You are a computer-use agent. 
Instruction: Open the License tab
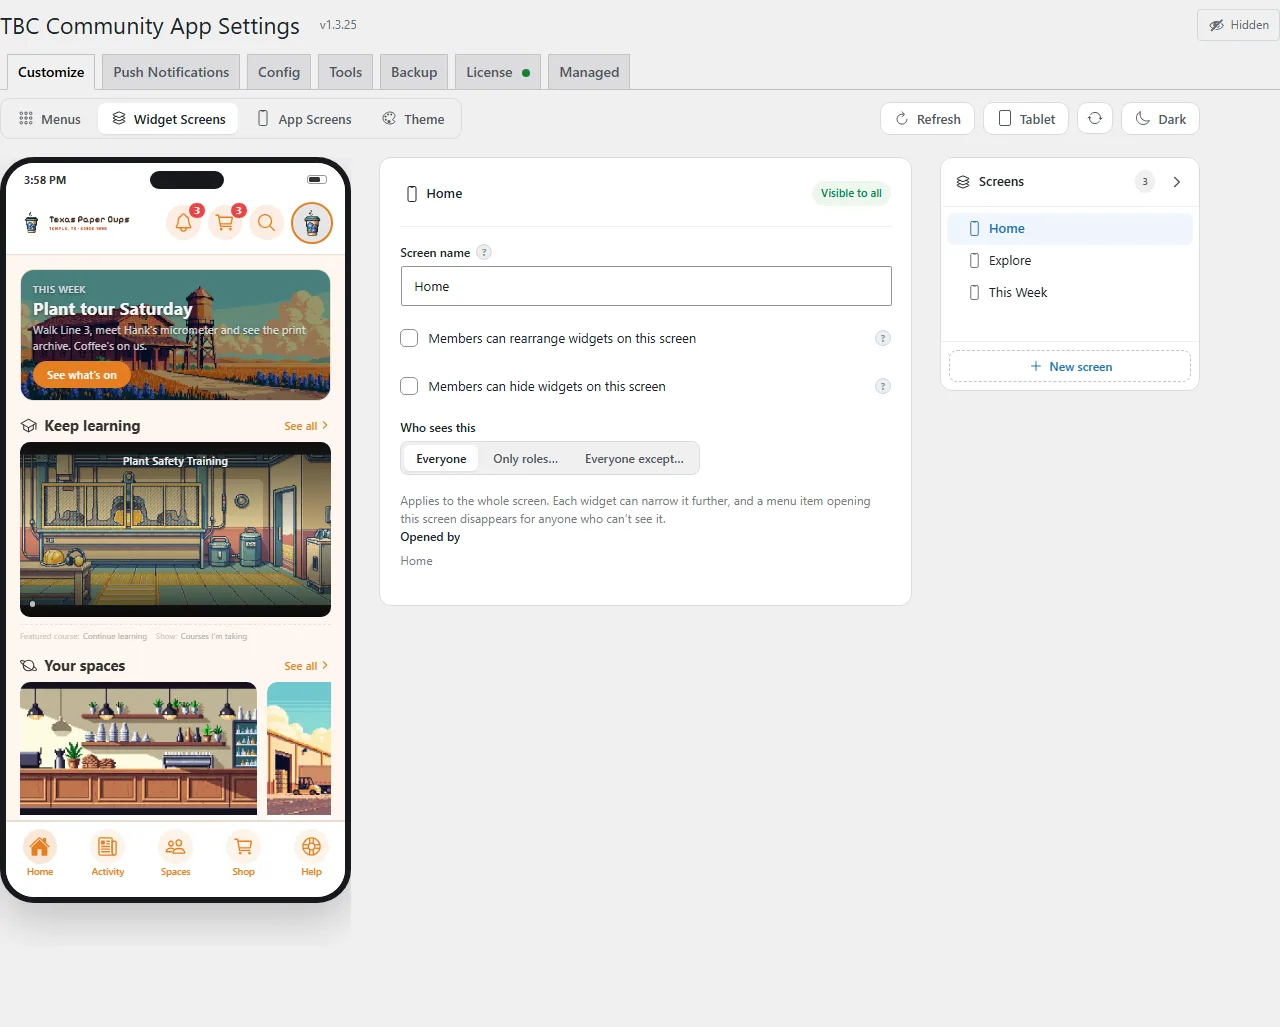pyautogui.click(x=498, y=72)
